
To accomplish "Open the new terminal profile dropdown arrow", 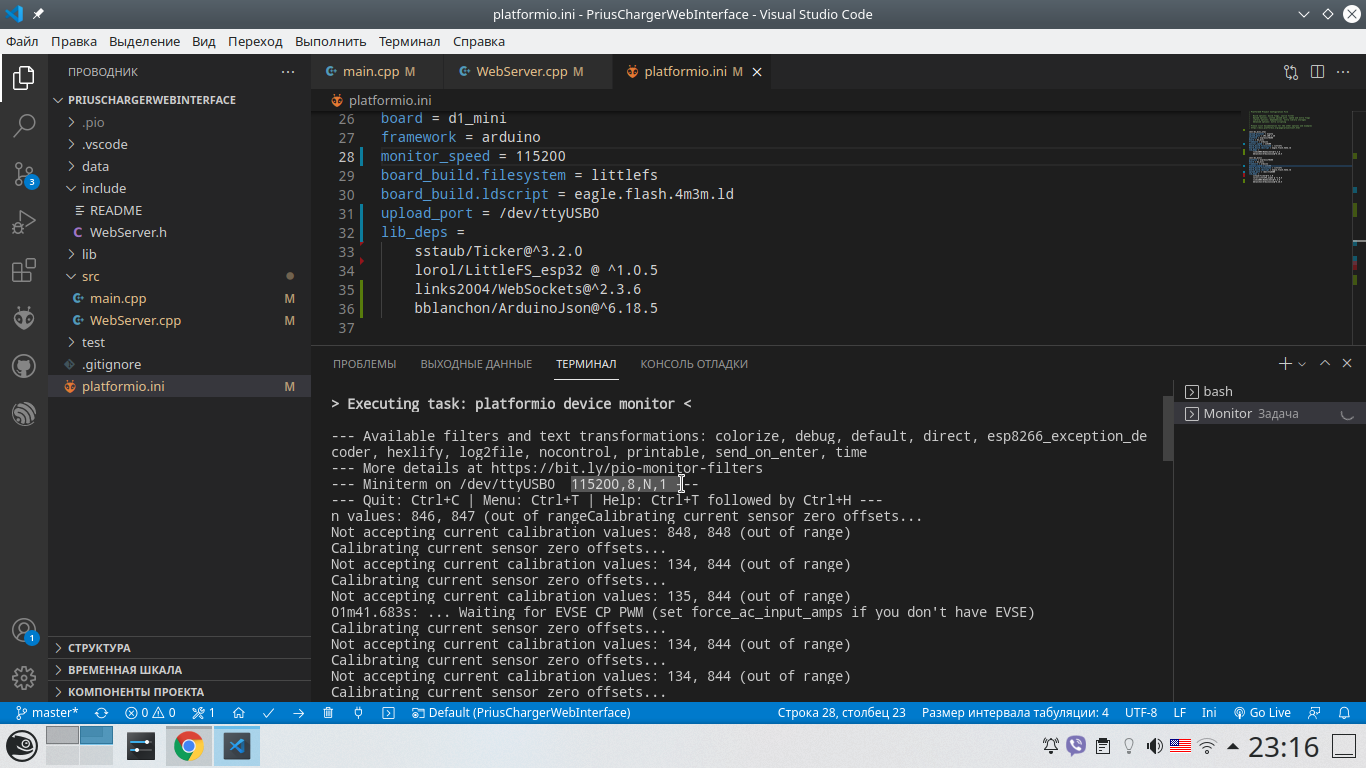I will pyautogui.click(x=1302, y=364).
